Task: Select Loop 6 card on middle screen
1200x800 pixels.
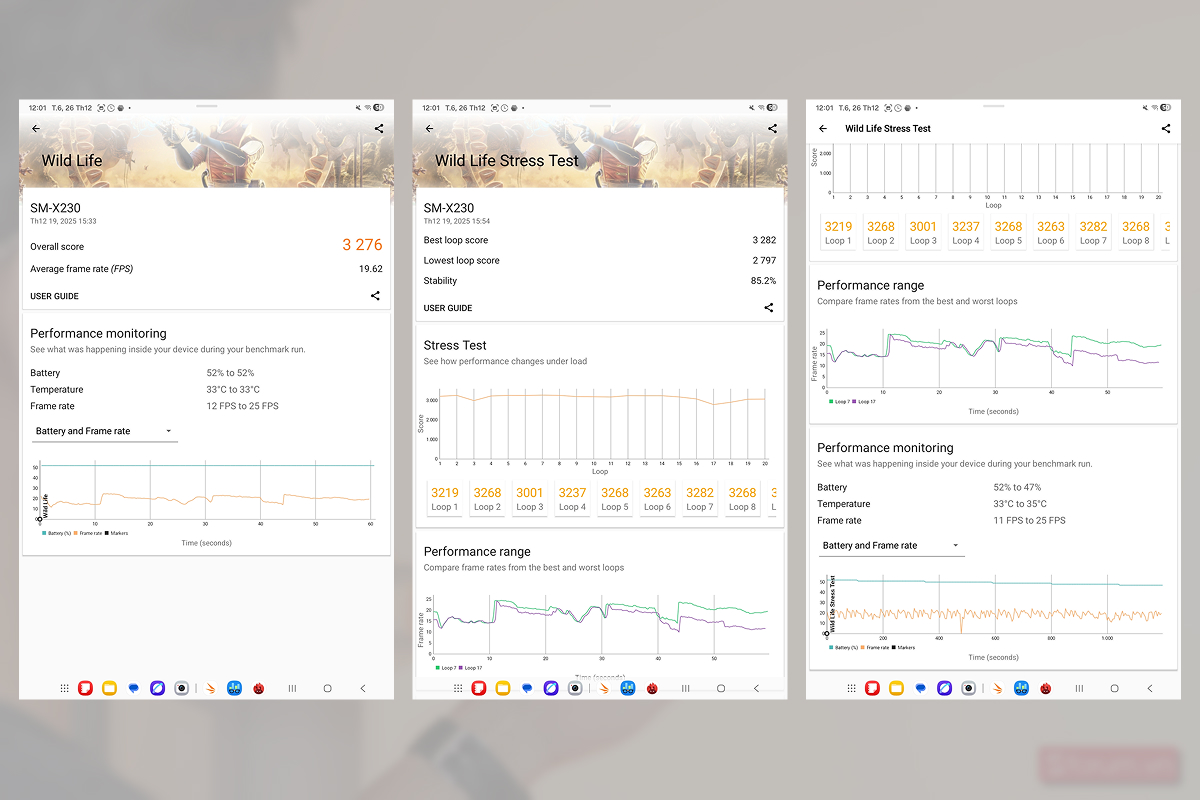Action: pos(657,499)
